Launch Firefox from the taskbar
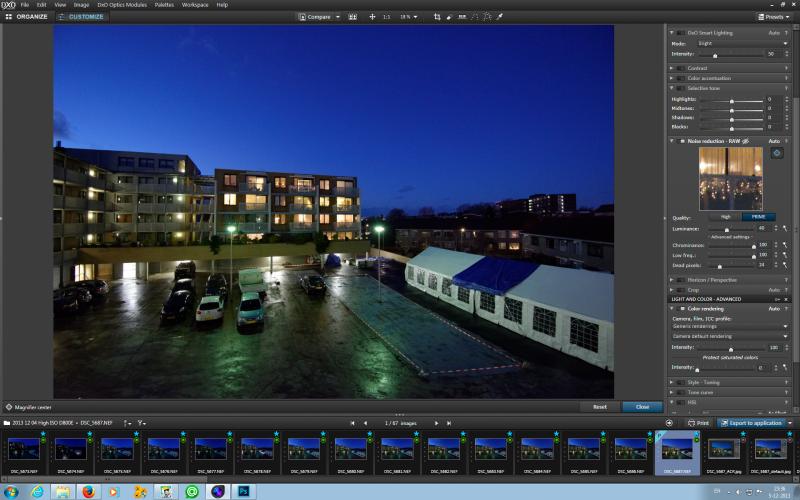This screenshot has width=800, height=500. [89, 492]
